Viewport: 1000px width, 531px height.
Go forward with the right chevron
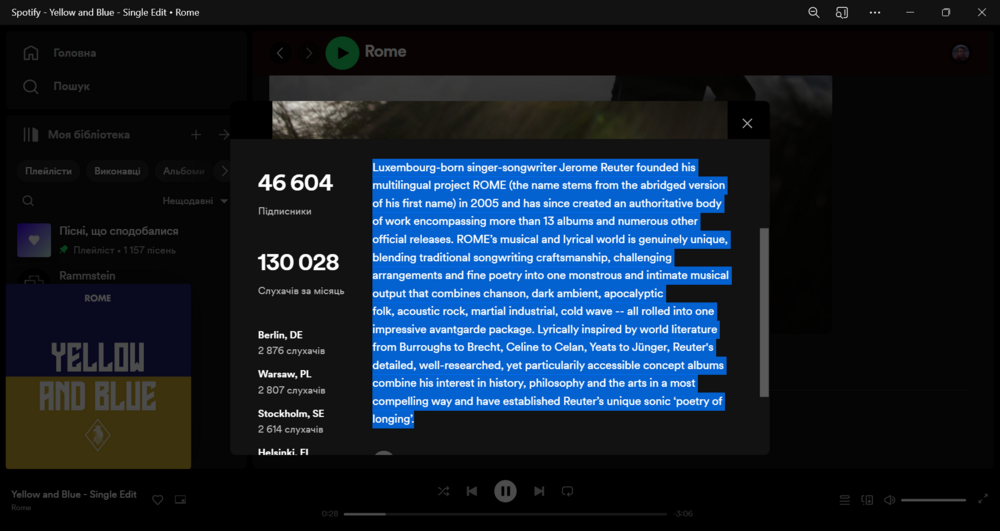point(309,53)
